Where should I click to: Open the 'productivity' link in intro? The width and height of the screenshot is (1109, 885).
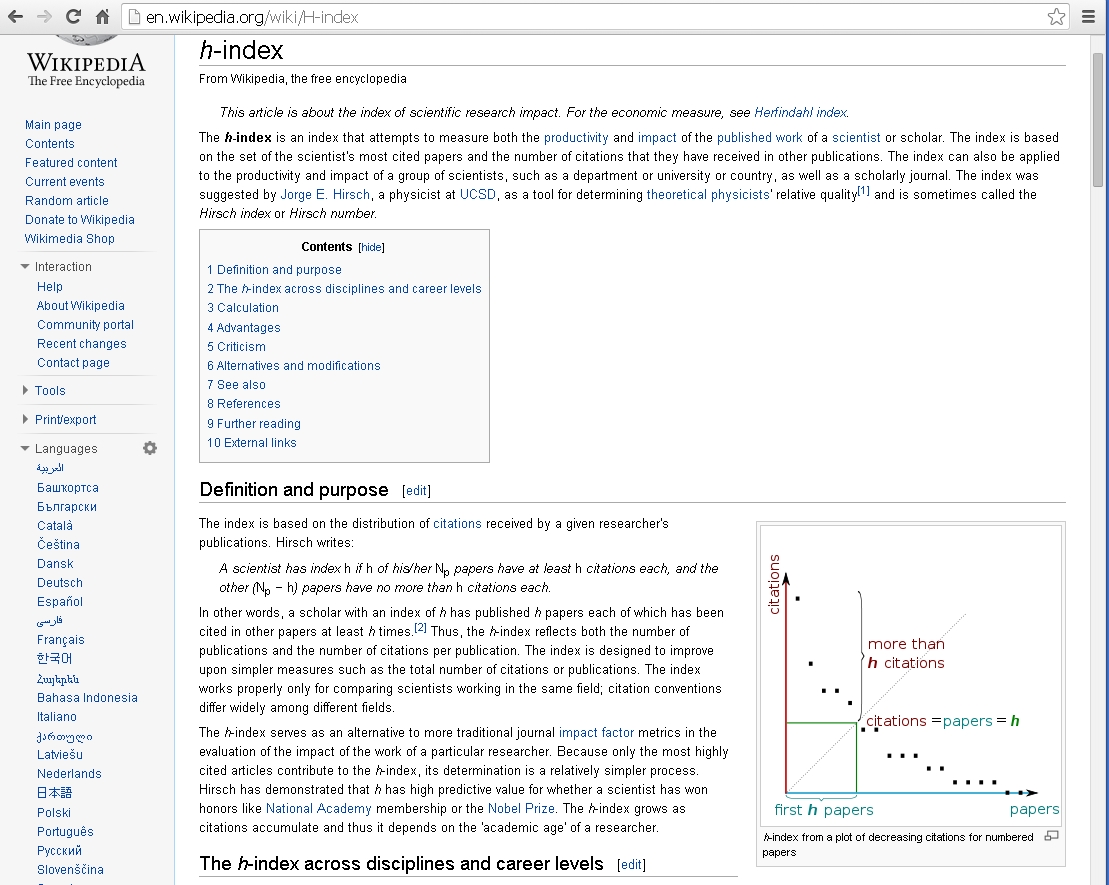pyautogui.click(x=576, y=137)
